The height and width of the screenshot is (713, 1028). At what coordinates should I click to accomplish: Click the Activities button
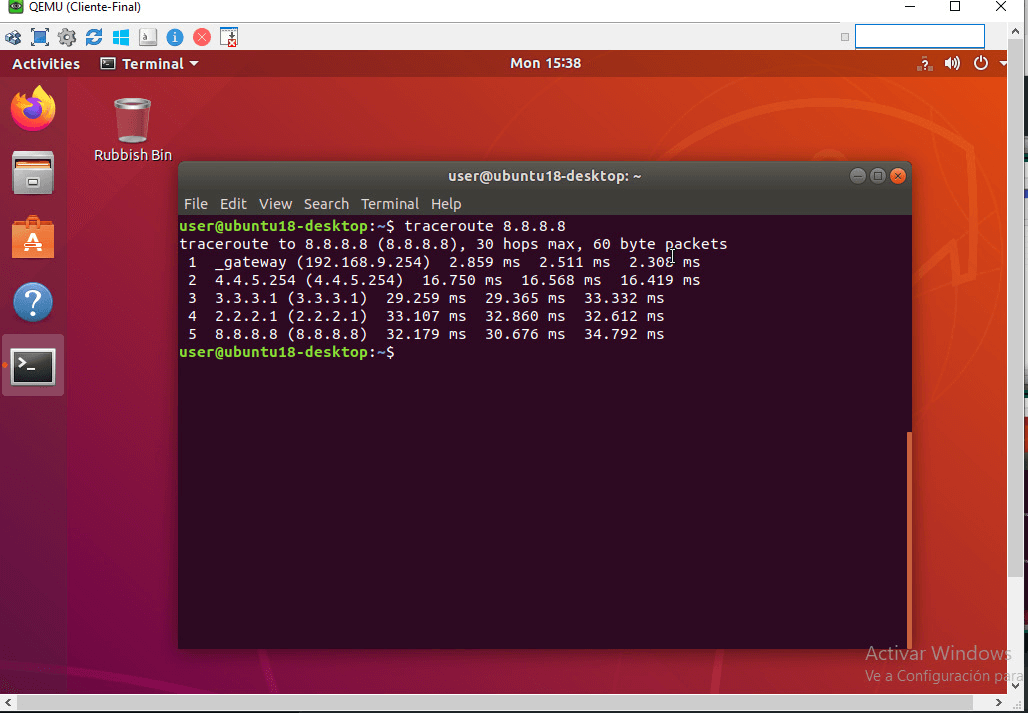pos(46,63)
